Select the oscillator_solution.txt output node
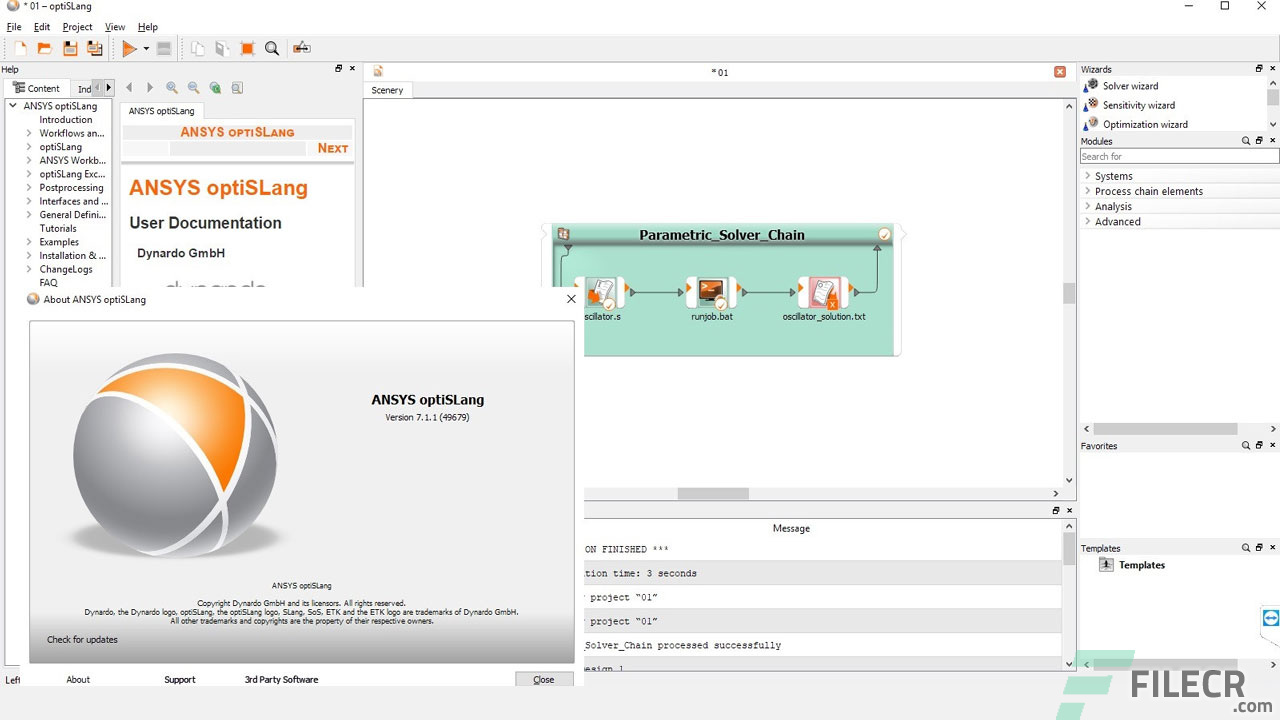This screenshot has height=720, width=1280. tap(824, 293)
